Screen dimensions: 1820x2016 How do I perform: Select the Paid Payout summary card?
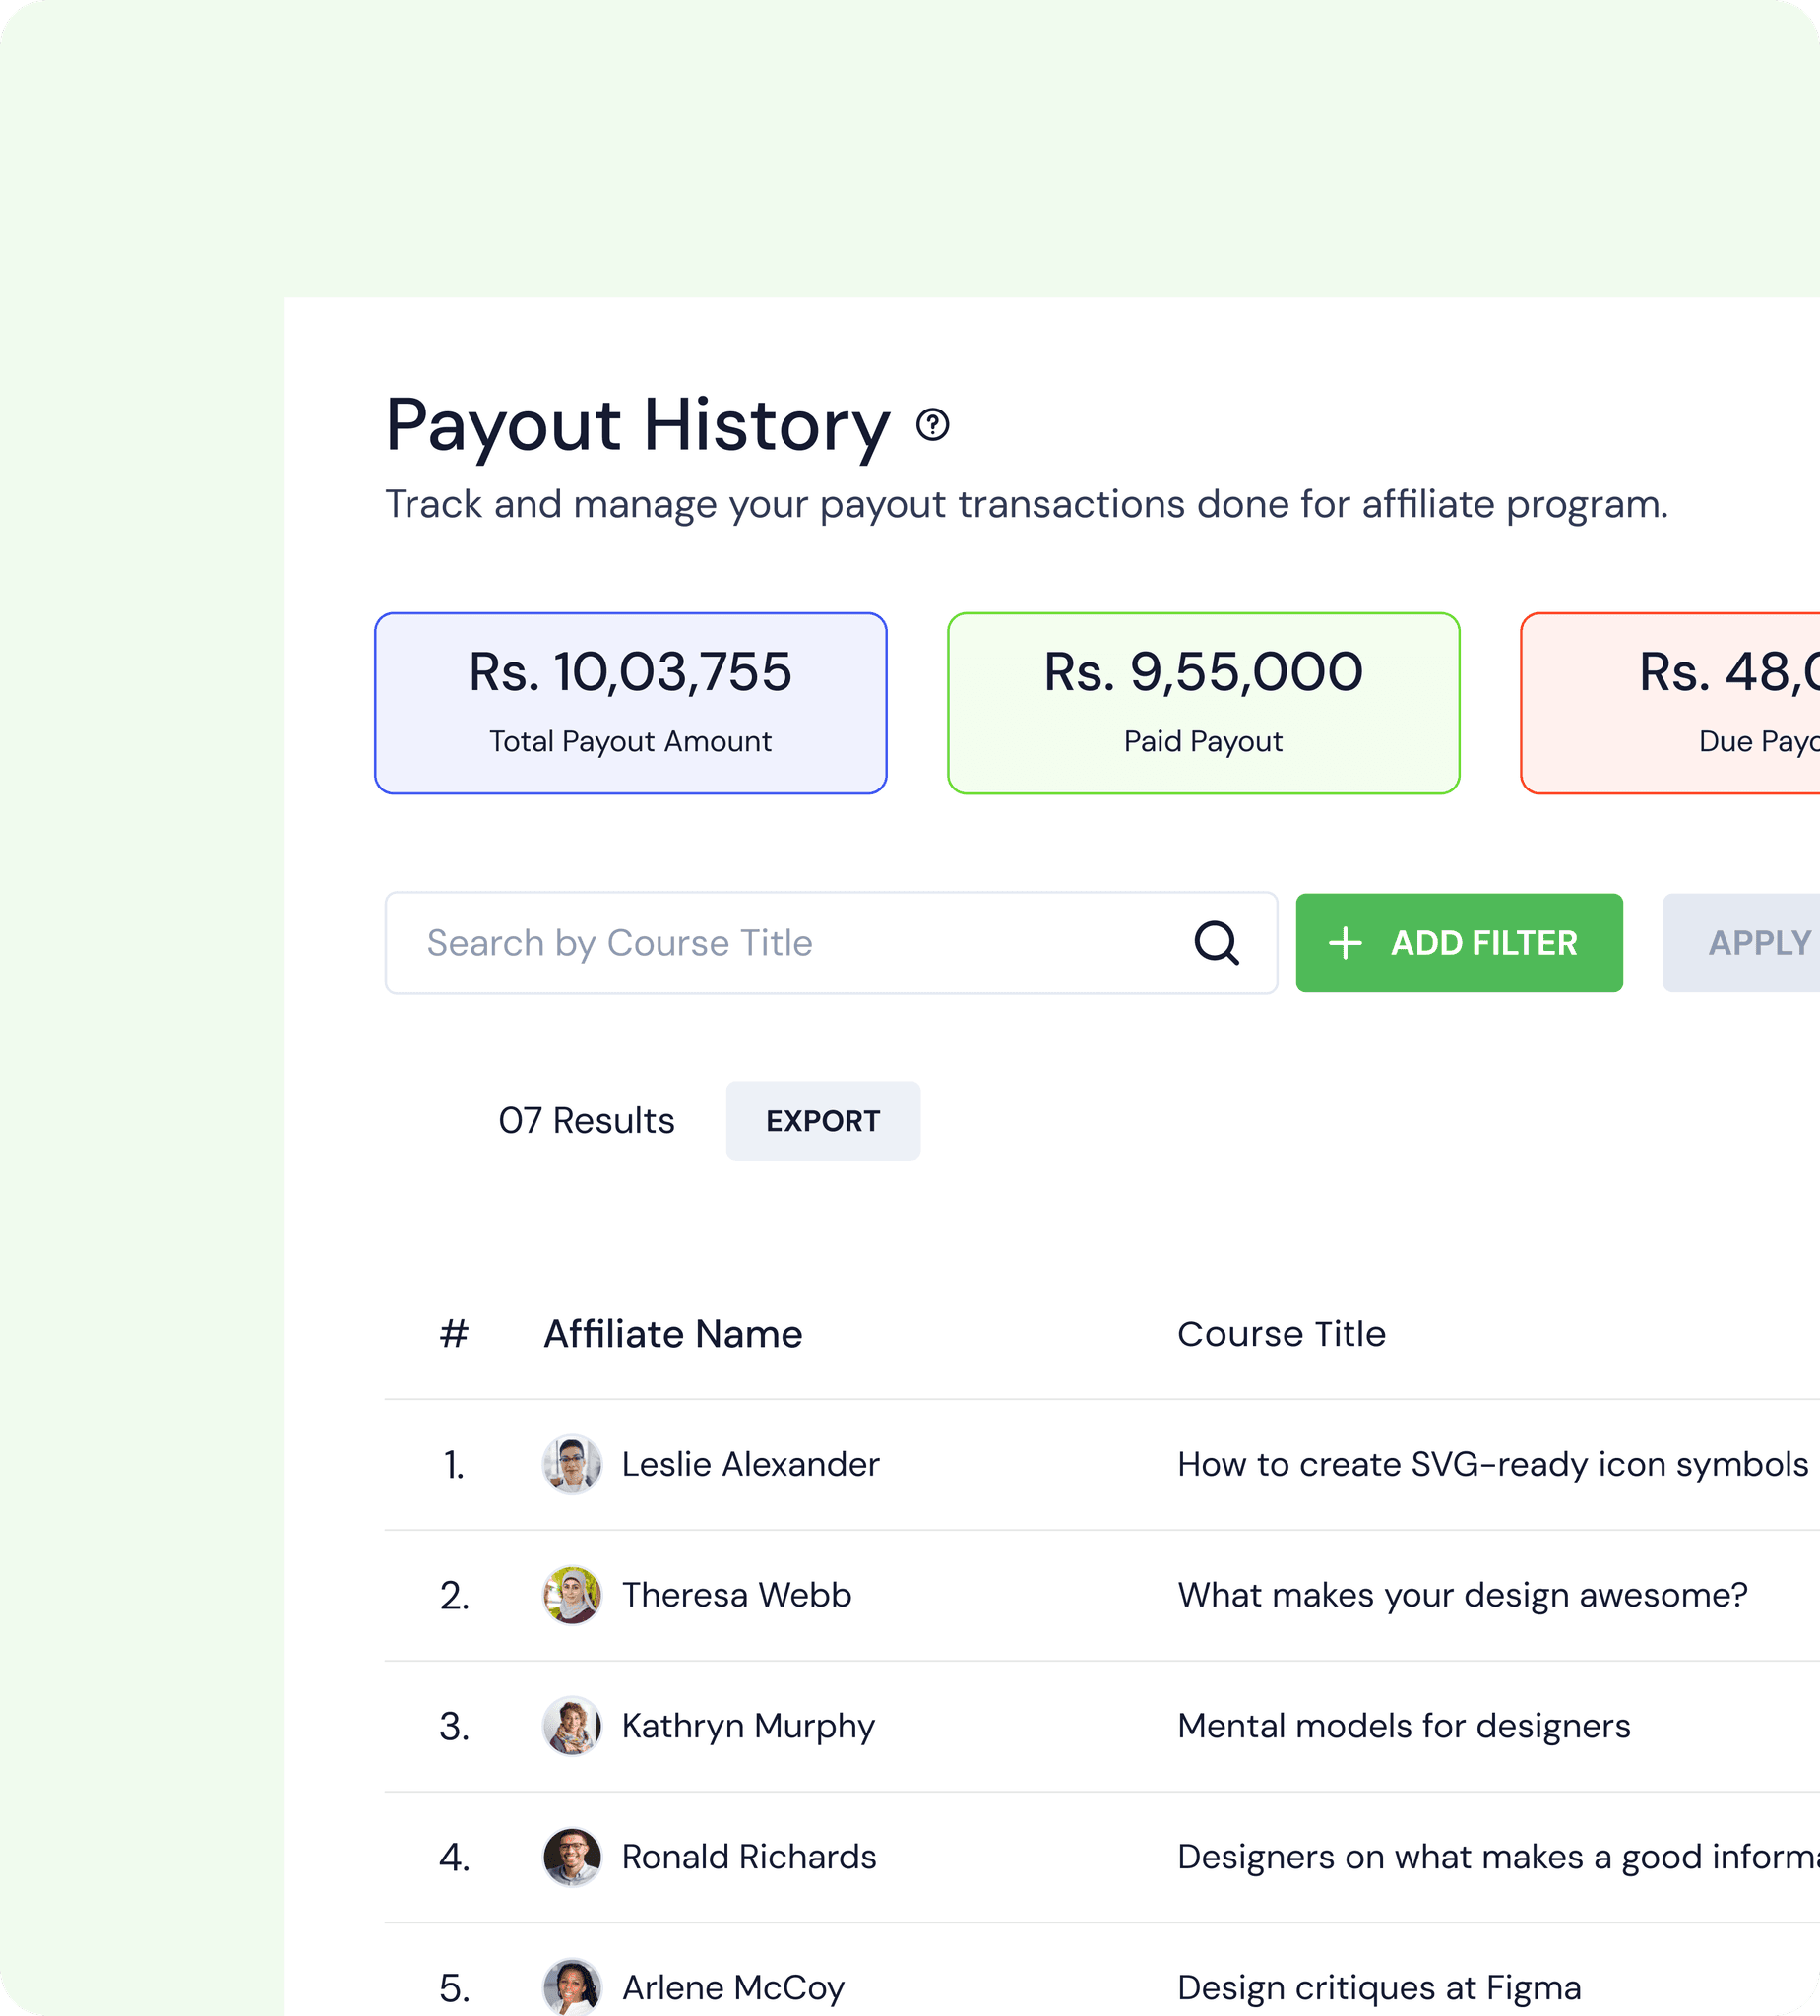(x=1202, y=701)
